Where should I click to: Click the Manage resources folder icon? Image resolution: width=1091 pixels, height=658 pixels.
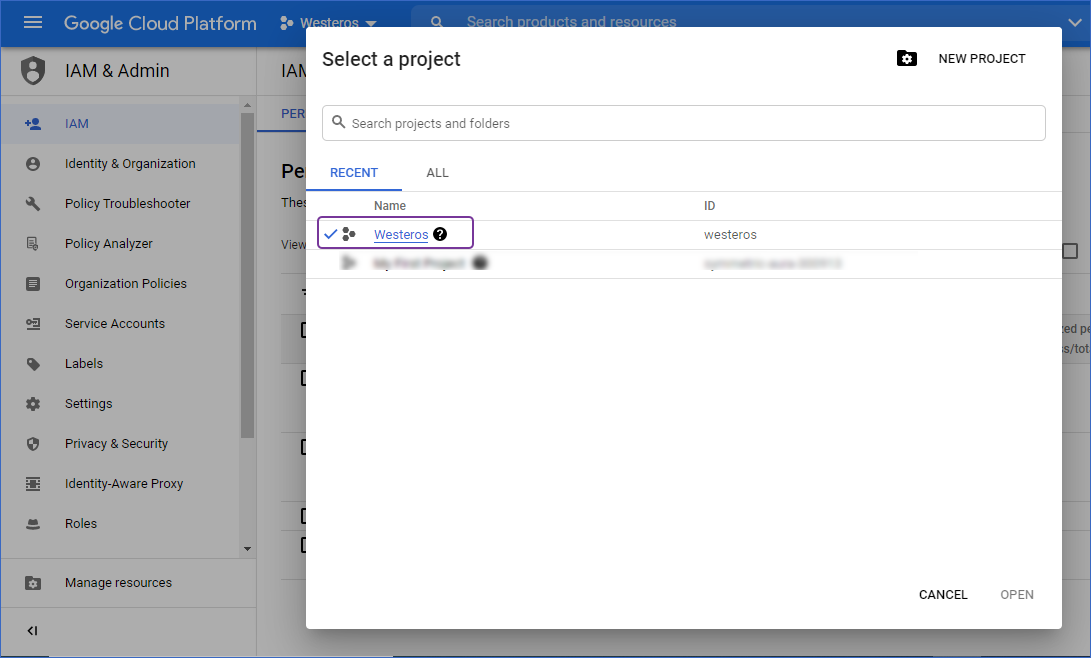click(33, 583)
